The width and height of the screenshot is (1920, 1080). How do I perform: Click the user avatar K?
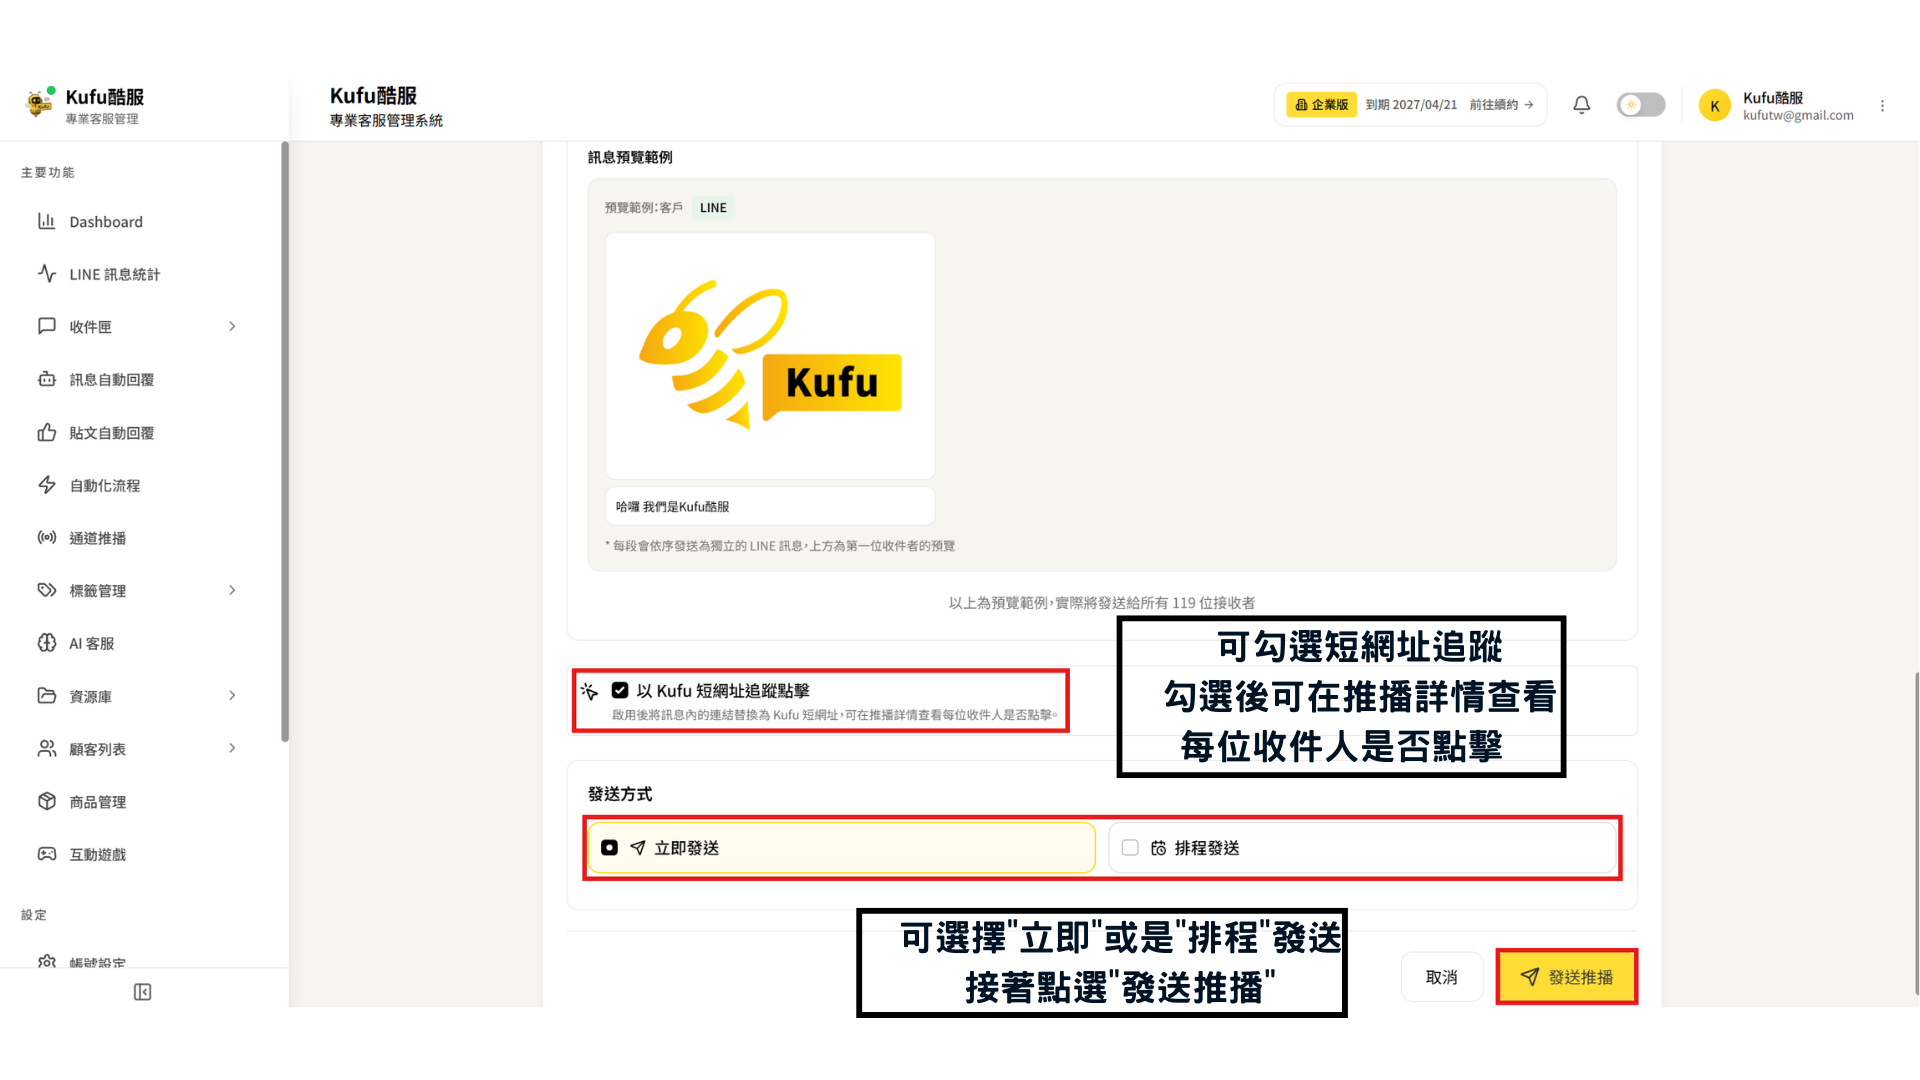[x=1714, y=105]
